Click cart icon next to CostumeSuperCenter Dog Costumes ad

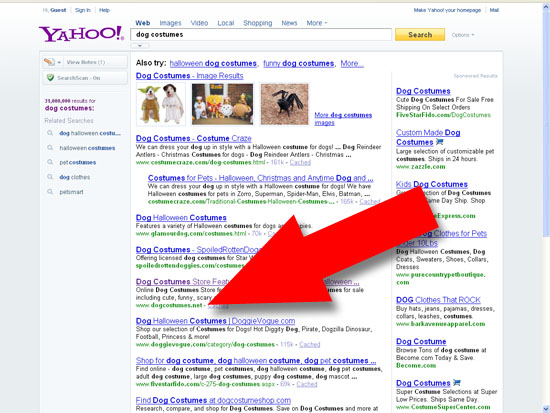(457, 383)
